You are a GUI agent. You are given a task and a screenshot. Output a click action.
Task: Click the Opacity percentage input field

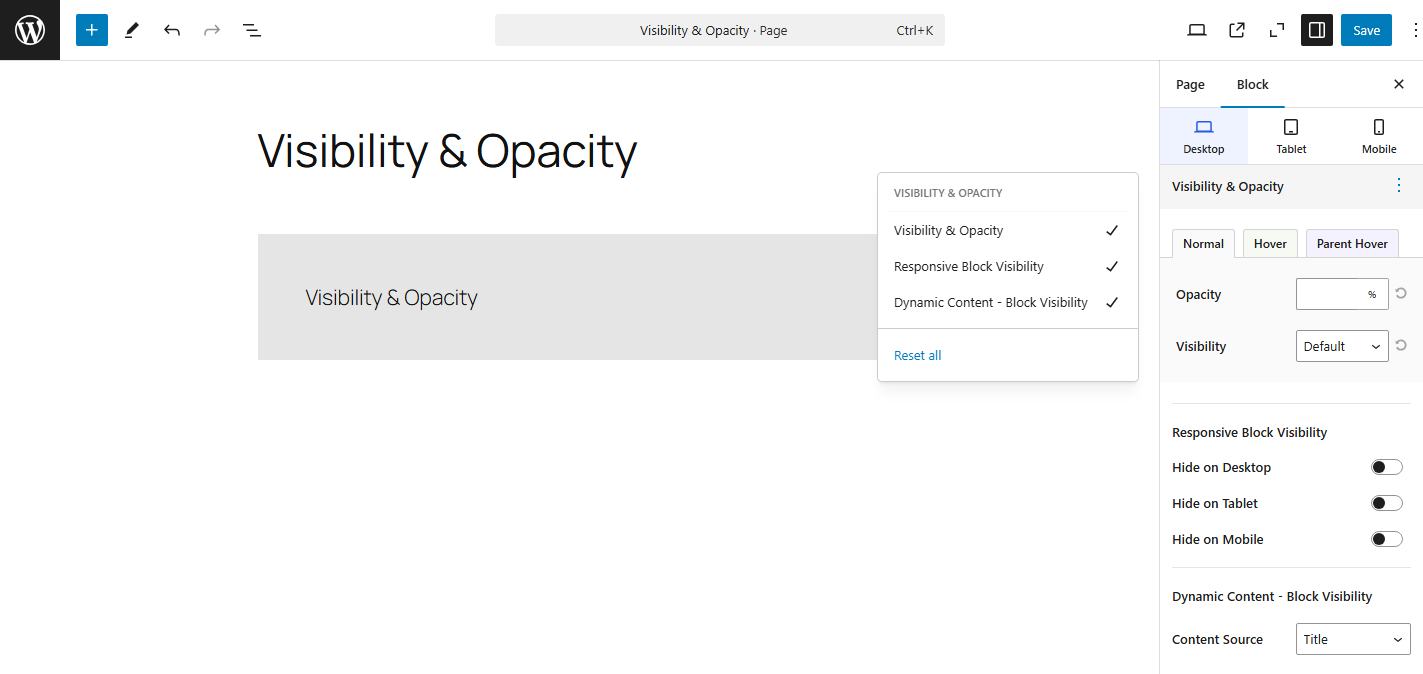tap(1331, 294)
